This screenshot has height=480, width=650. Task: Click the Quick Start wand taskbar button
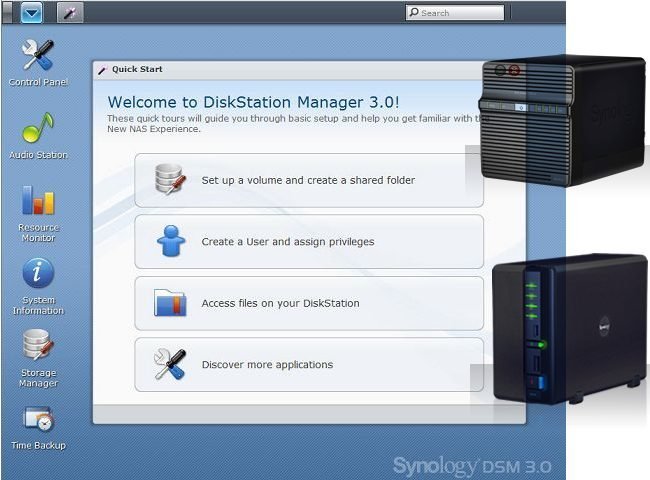pos(70,12)
